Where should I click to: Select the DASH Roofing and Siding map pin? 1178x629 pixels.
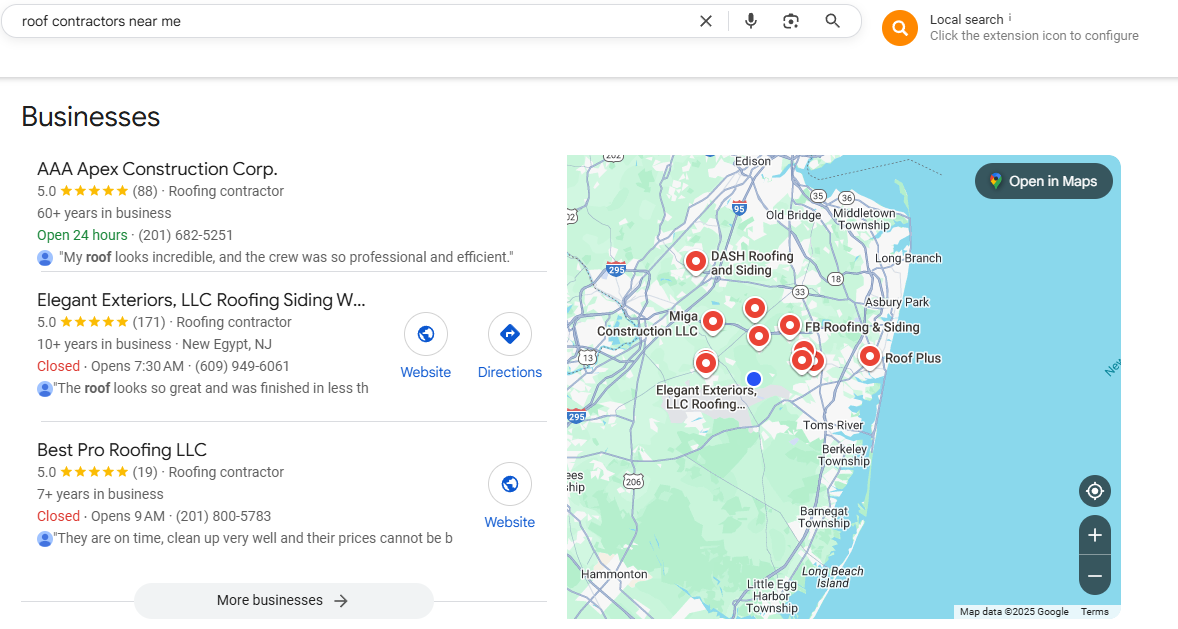click(x=696, y=262)
